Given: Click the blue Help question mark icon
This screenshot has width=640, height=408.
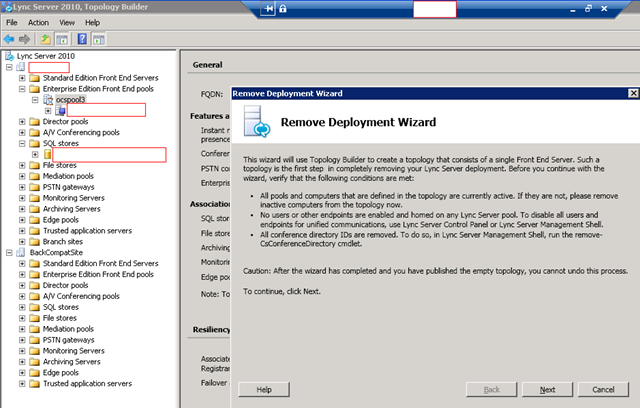Looking at the screenshot, I should tap(82, 39).
